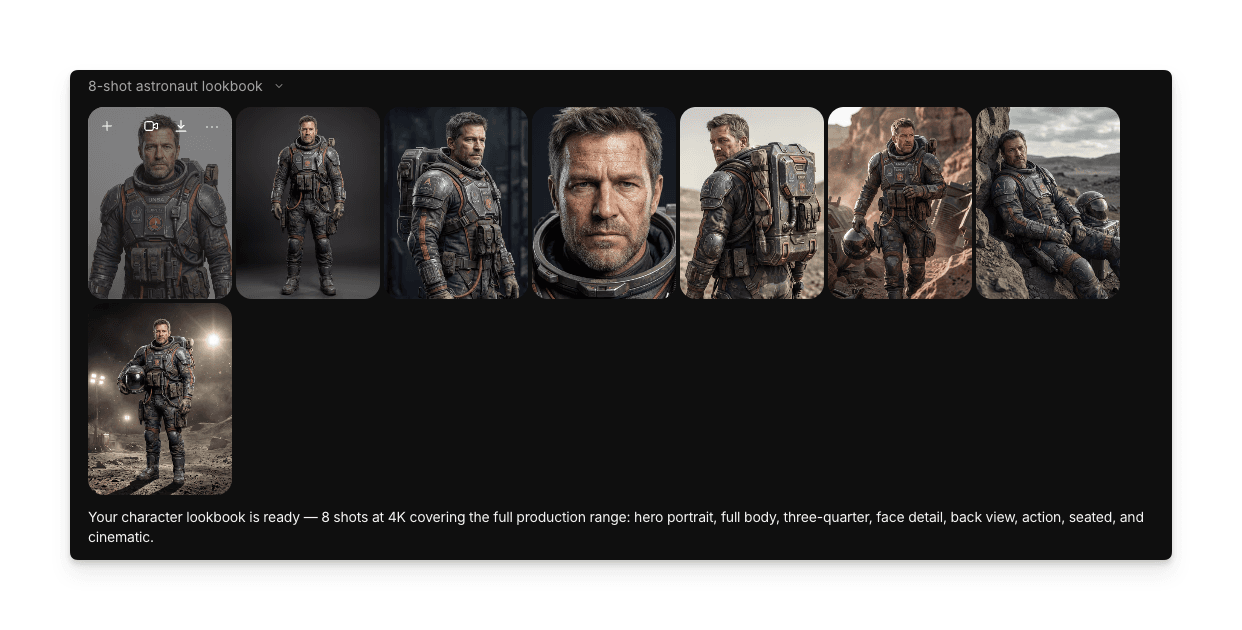
Task: Open the face detail close-up thumbnail
Action: tap(604, 203)
